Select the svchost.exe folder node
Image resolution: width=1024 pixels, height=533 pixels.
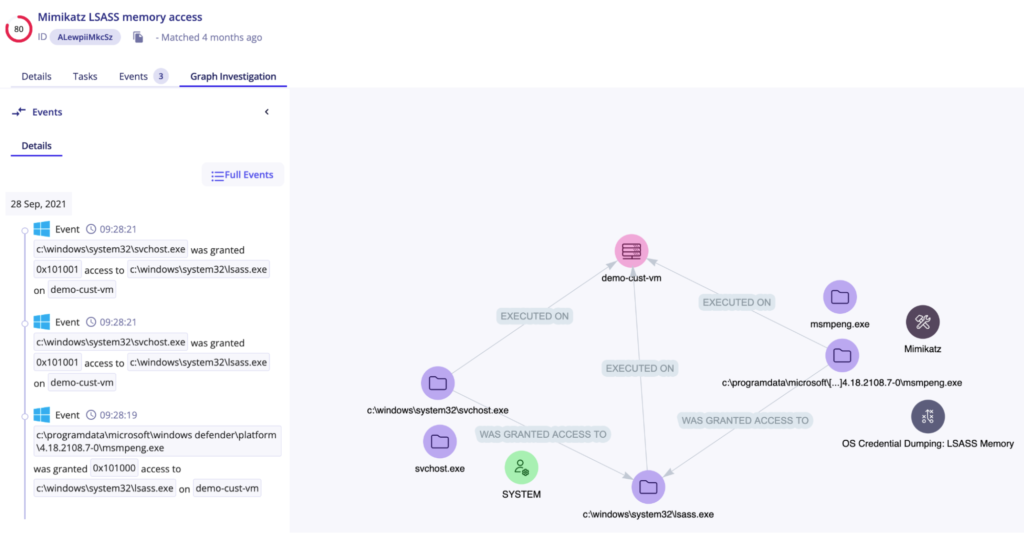440,442
